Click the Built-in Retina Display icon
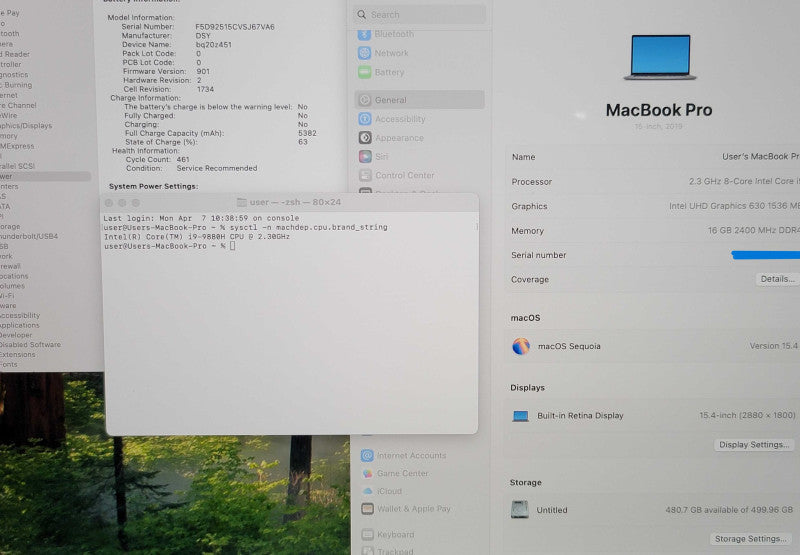The width and height of the screenshot is (800, 555). [x=520, y=416]
